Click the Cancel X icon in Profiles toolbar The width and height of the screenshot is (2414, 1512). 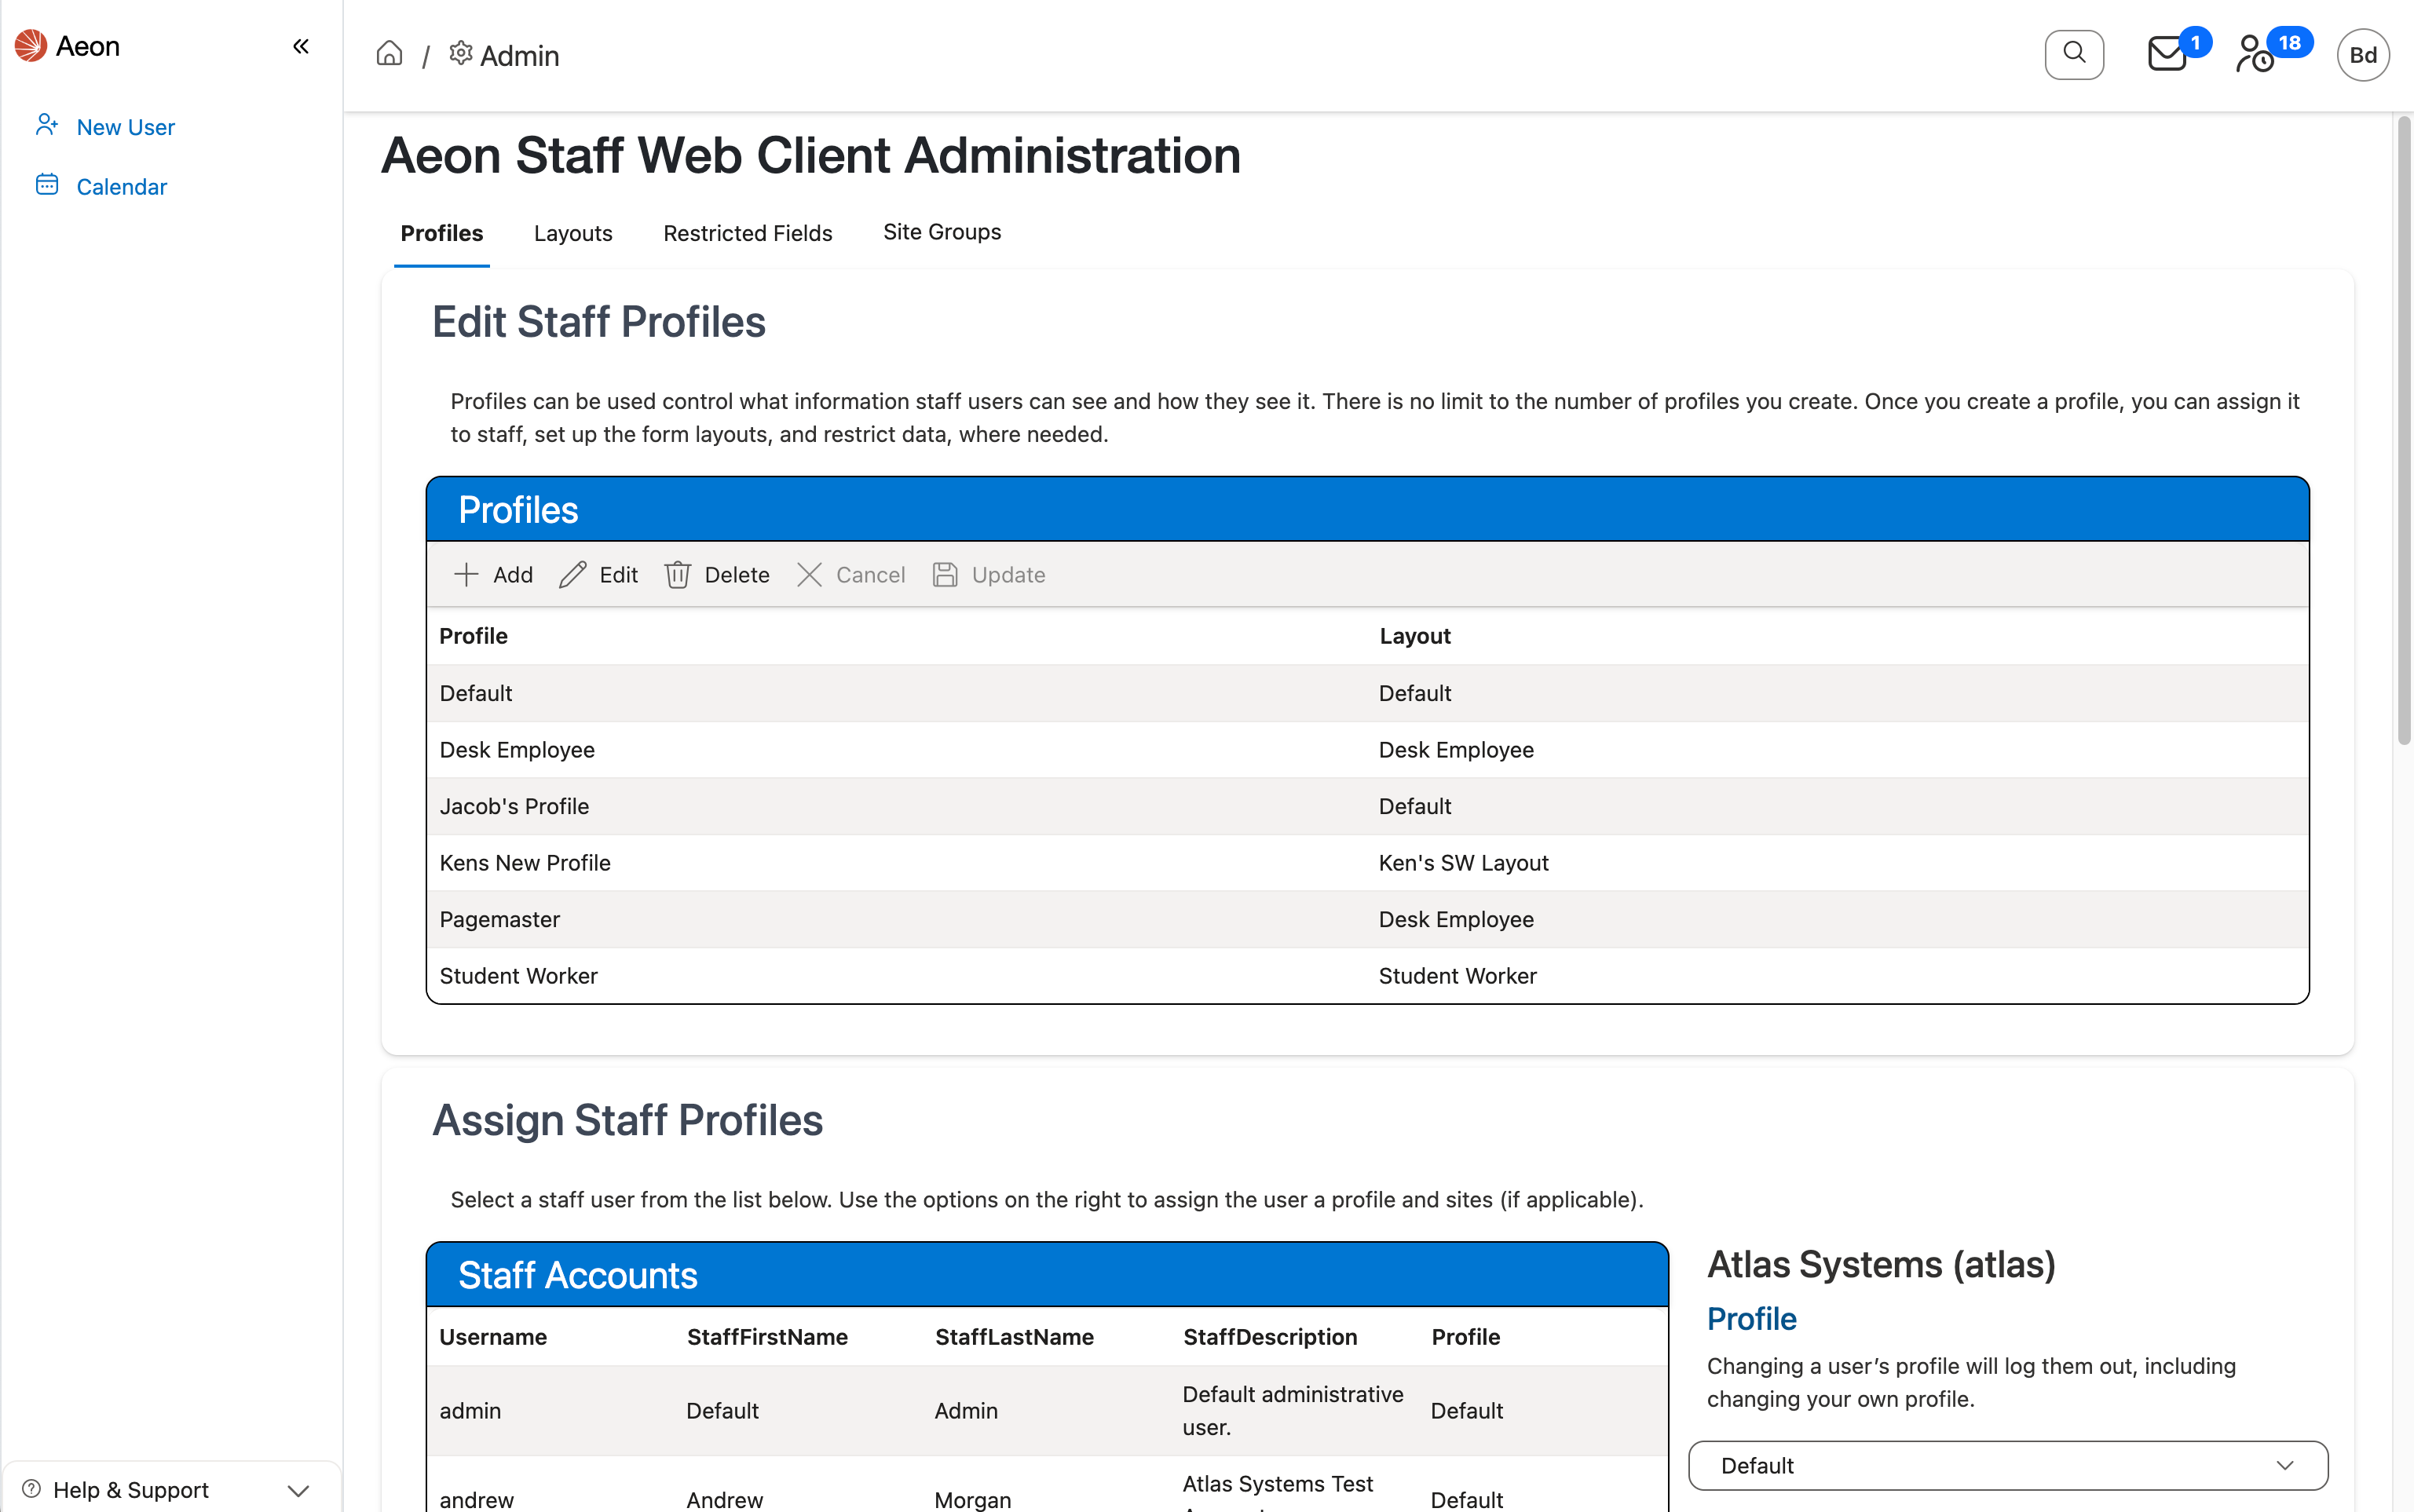tap(810, 574)
